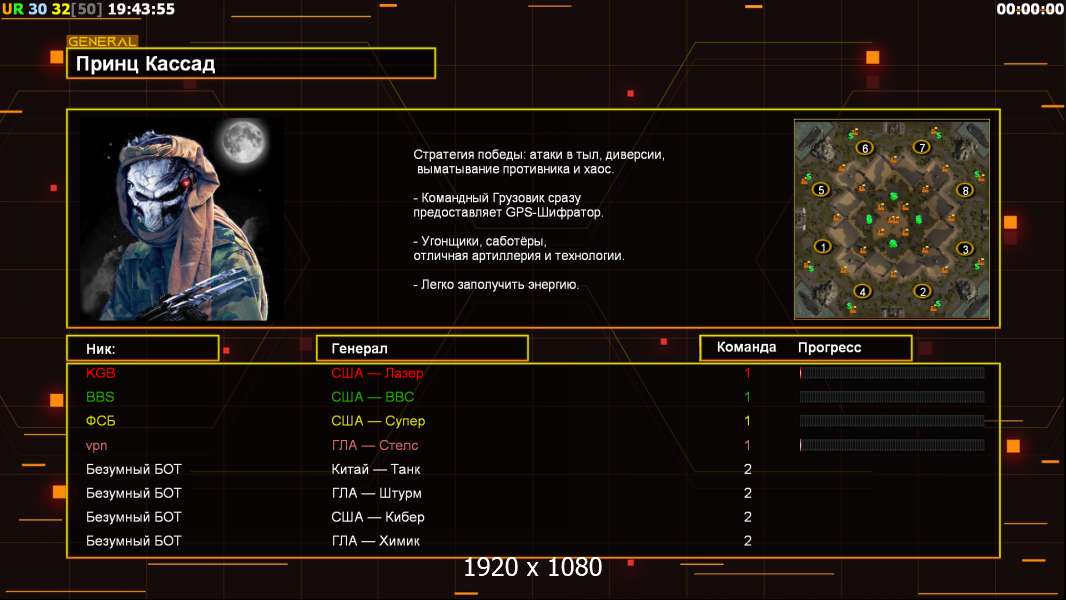Click the UR indicator in the top bar
1066x600 pixels.
click(13, 10)
